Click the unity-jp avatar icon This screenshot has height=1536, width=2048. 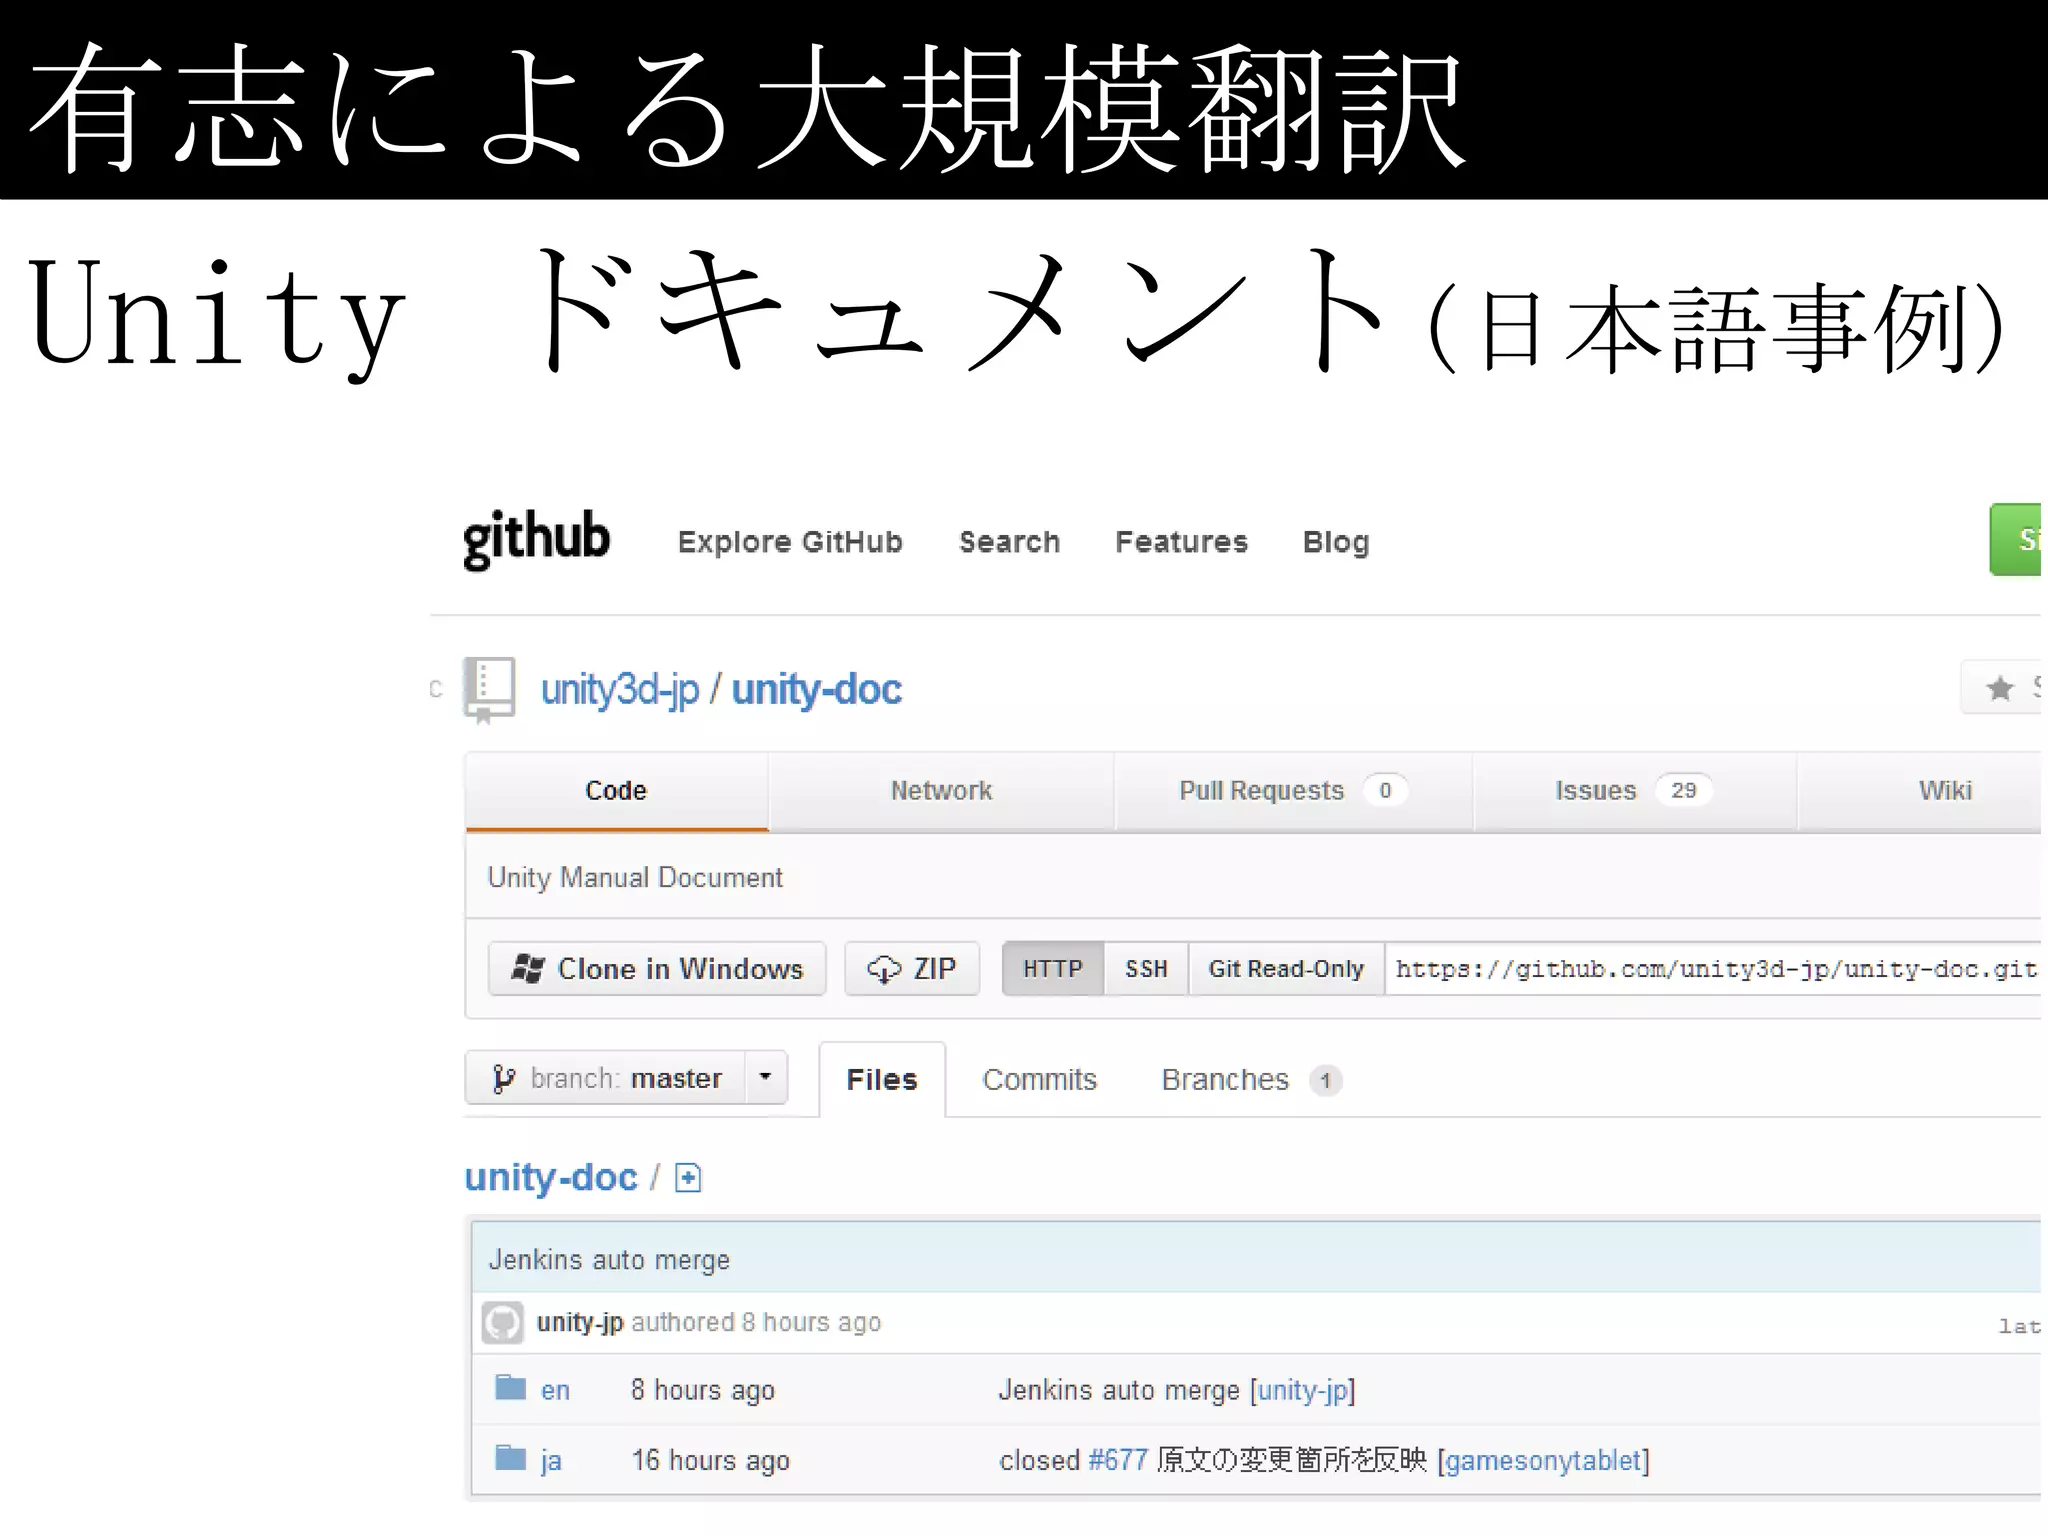(x=502, y=1322)
